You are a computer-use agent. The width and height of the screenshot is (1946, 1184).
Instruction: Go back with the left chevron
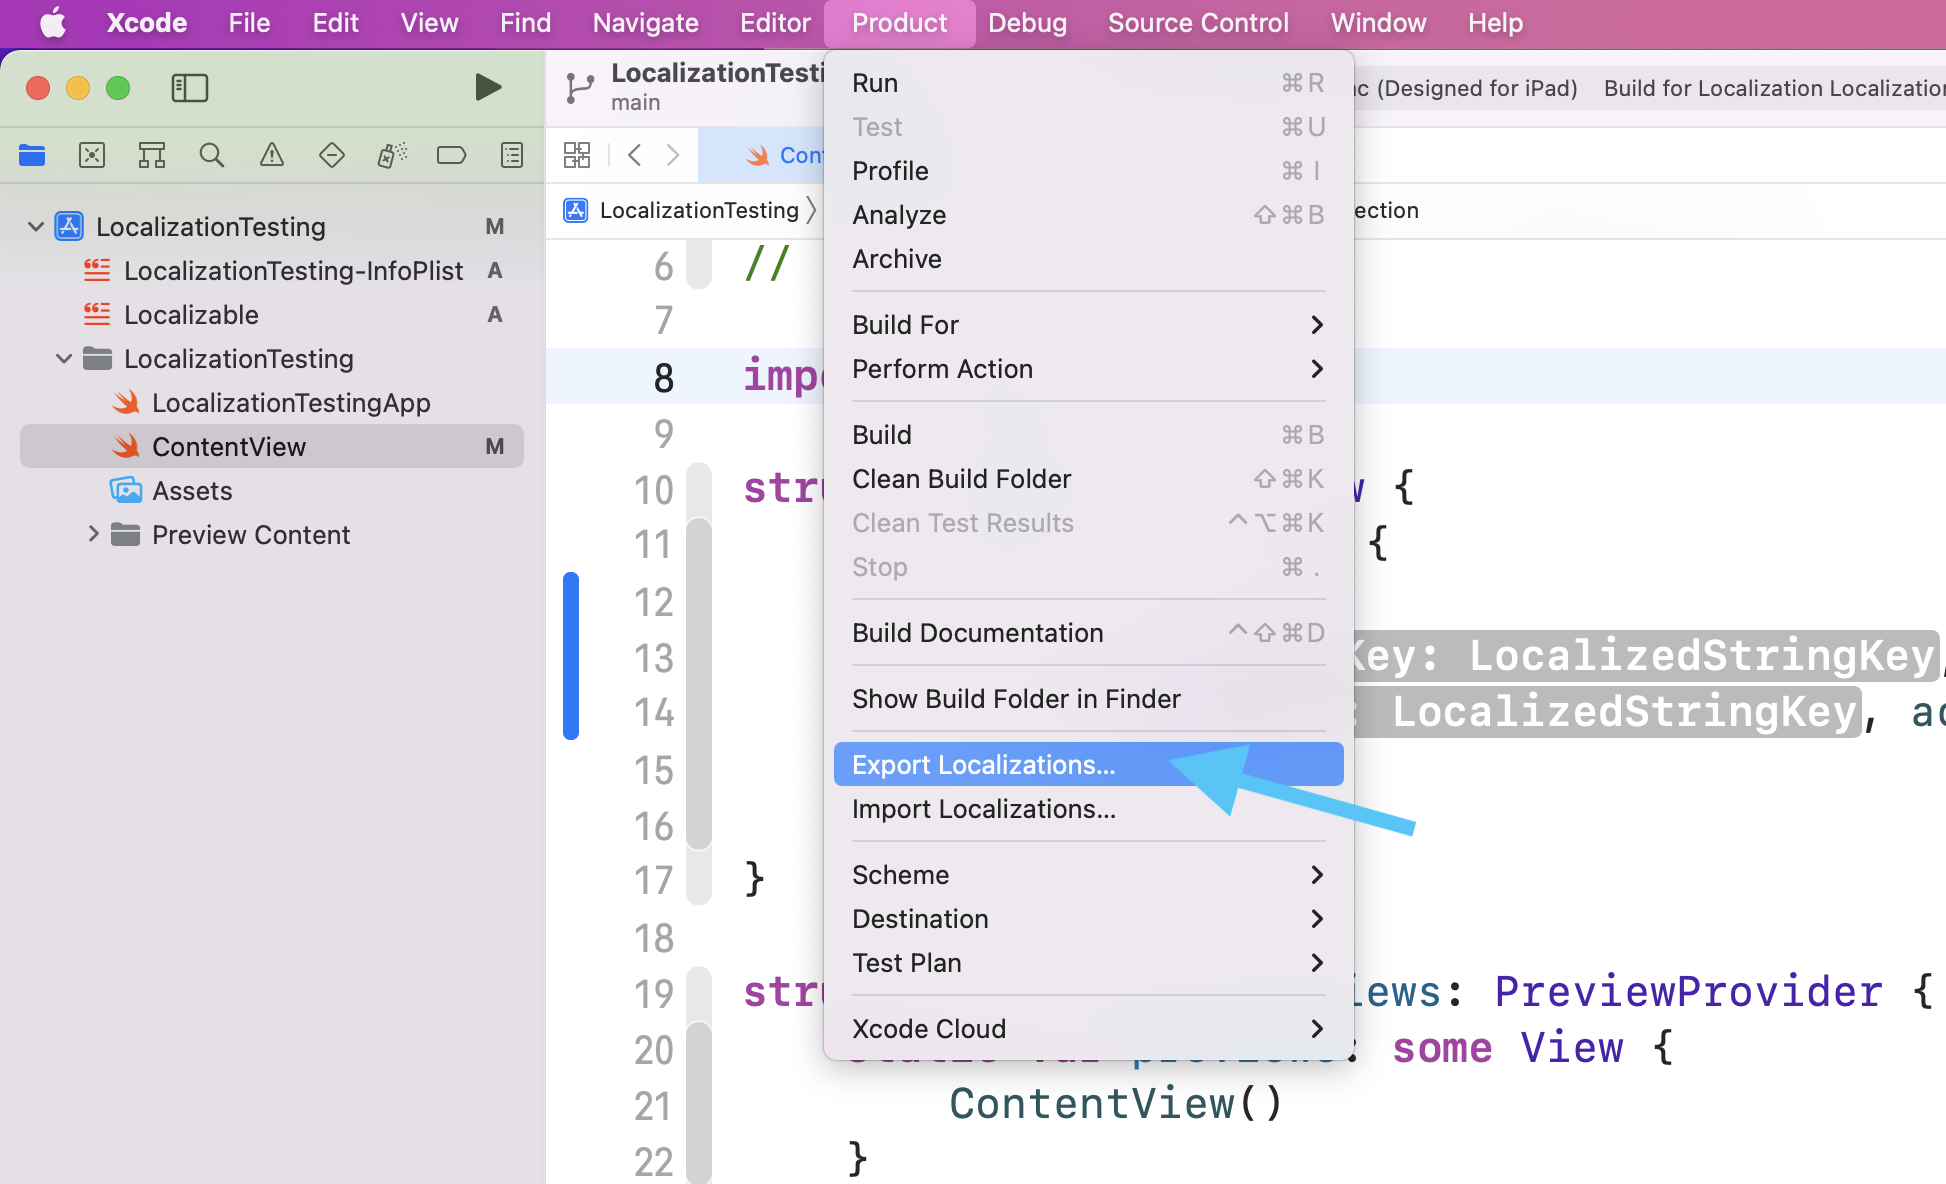click(x=634, y=155)
